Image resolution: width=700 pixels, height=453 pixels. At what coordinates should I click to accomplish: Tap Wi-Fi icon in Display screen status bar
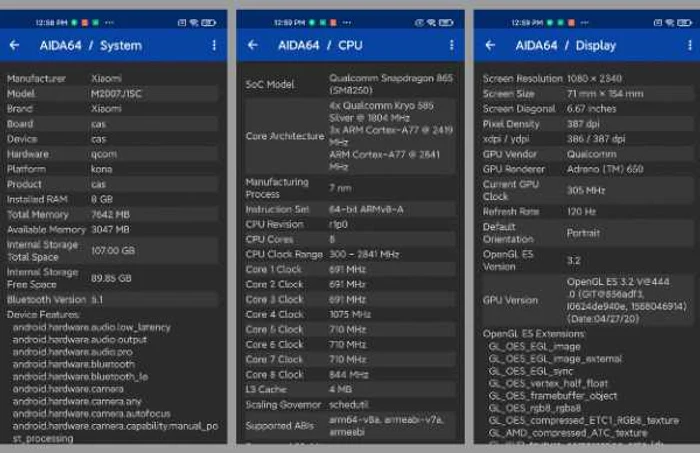pos(670,22)
